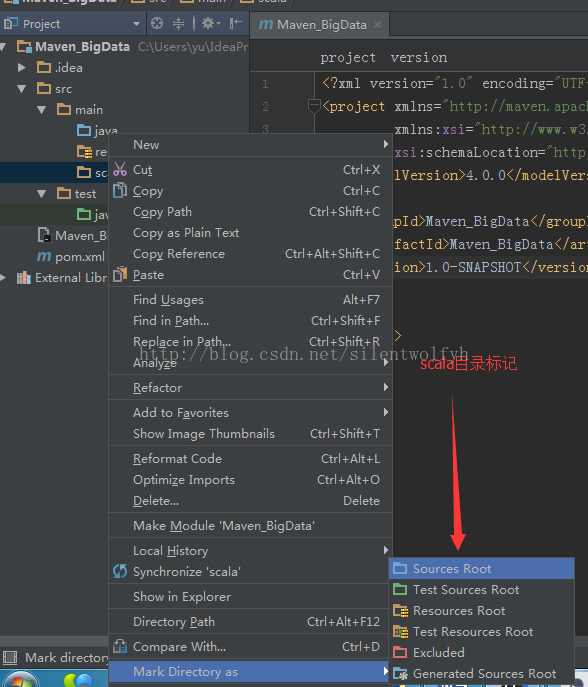This screenshot has height=687, width=588.
Task: Collapse the src folder
Action: tap(21, 89)
